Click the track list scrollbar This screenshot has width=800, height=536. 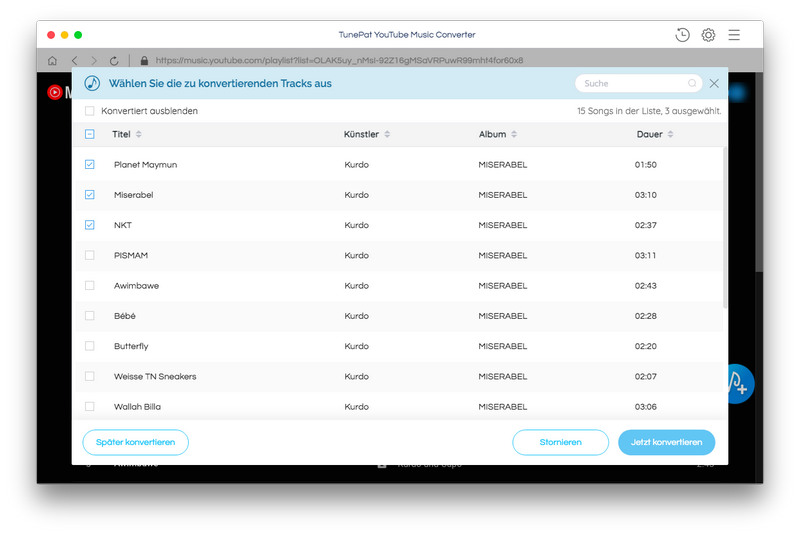coord(725,227)
